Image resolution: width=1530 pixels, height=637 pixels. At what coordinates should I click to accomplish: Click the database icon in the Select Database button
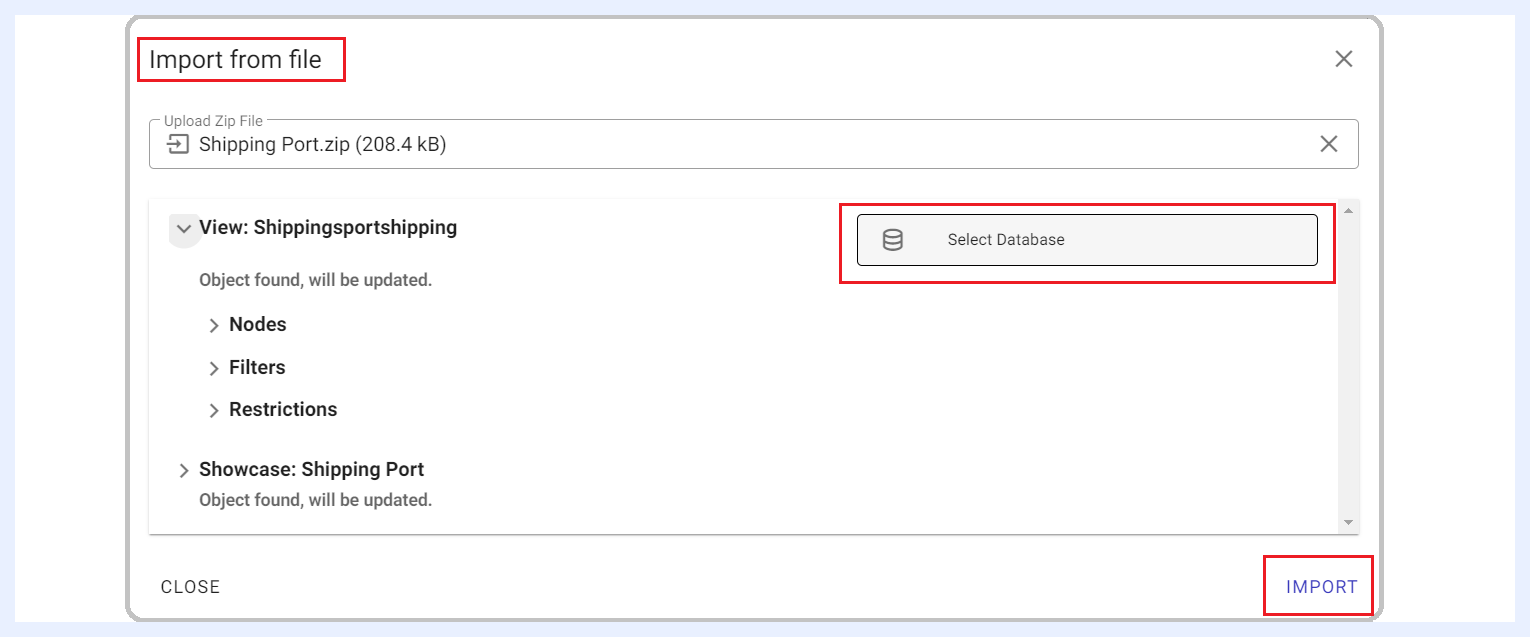click(893, 240)
